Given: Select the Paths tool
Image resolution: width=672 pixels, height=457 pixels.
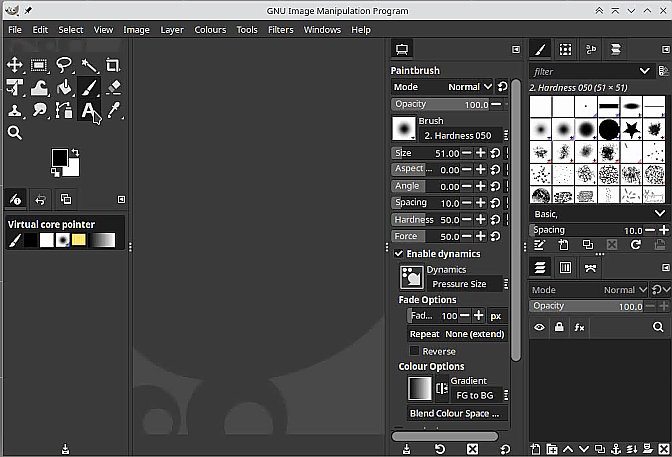Looking at the screenshot, I should tap(64, 110).
